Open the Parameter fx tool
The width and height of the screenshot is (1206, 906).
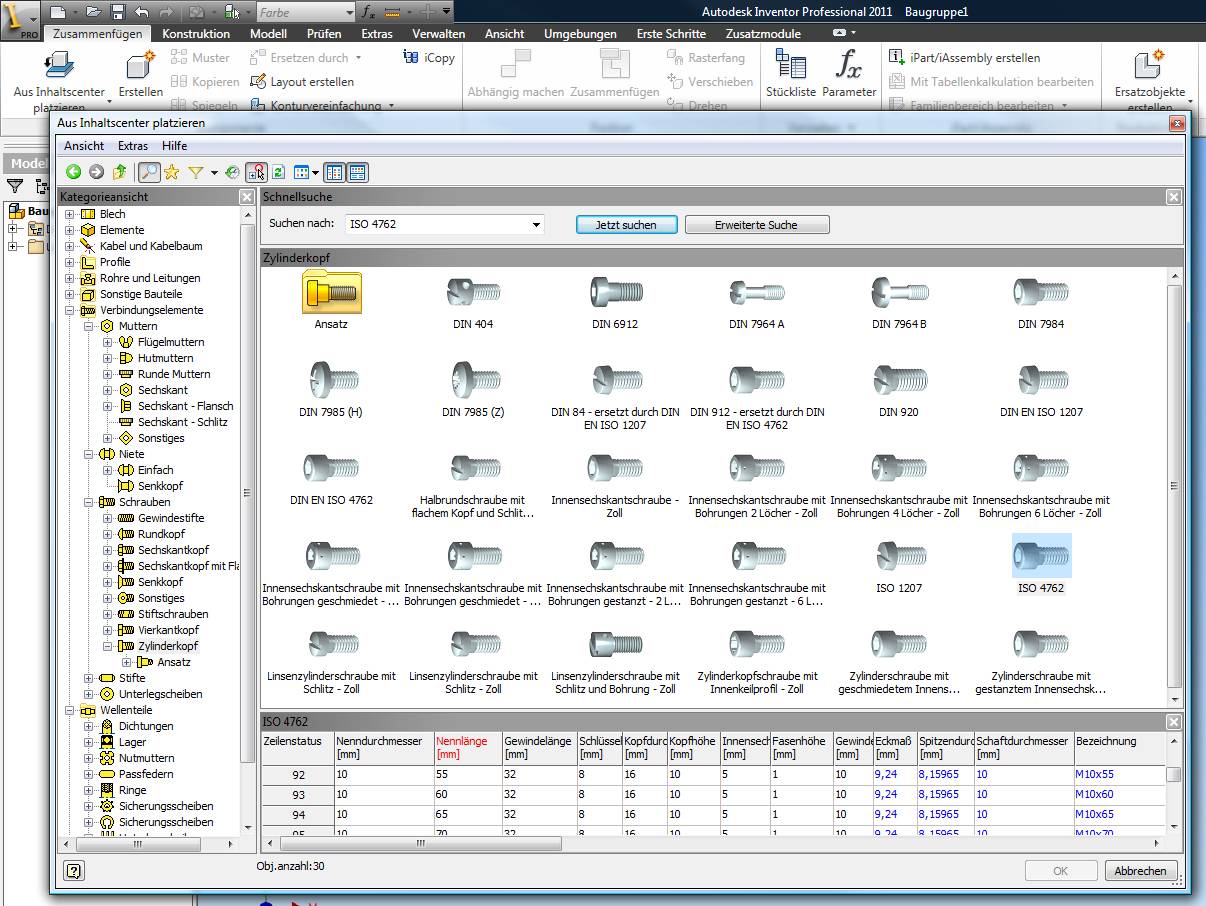849,73
